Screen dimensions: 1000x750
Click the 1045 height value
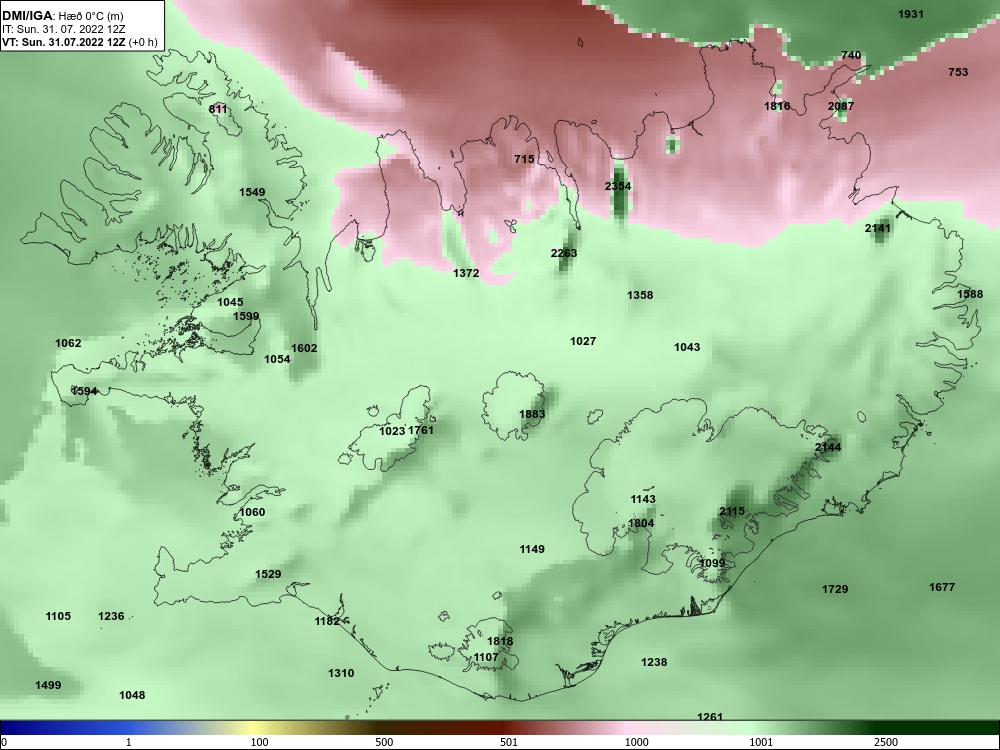pos(230,302)
